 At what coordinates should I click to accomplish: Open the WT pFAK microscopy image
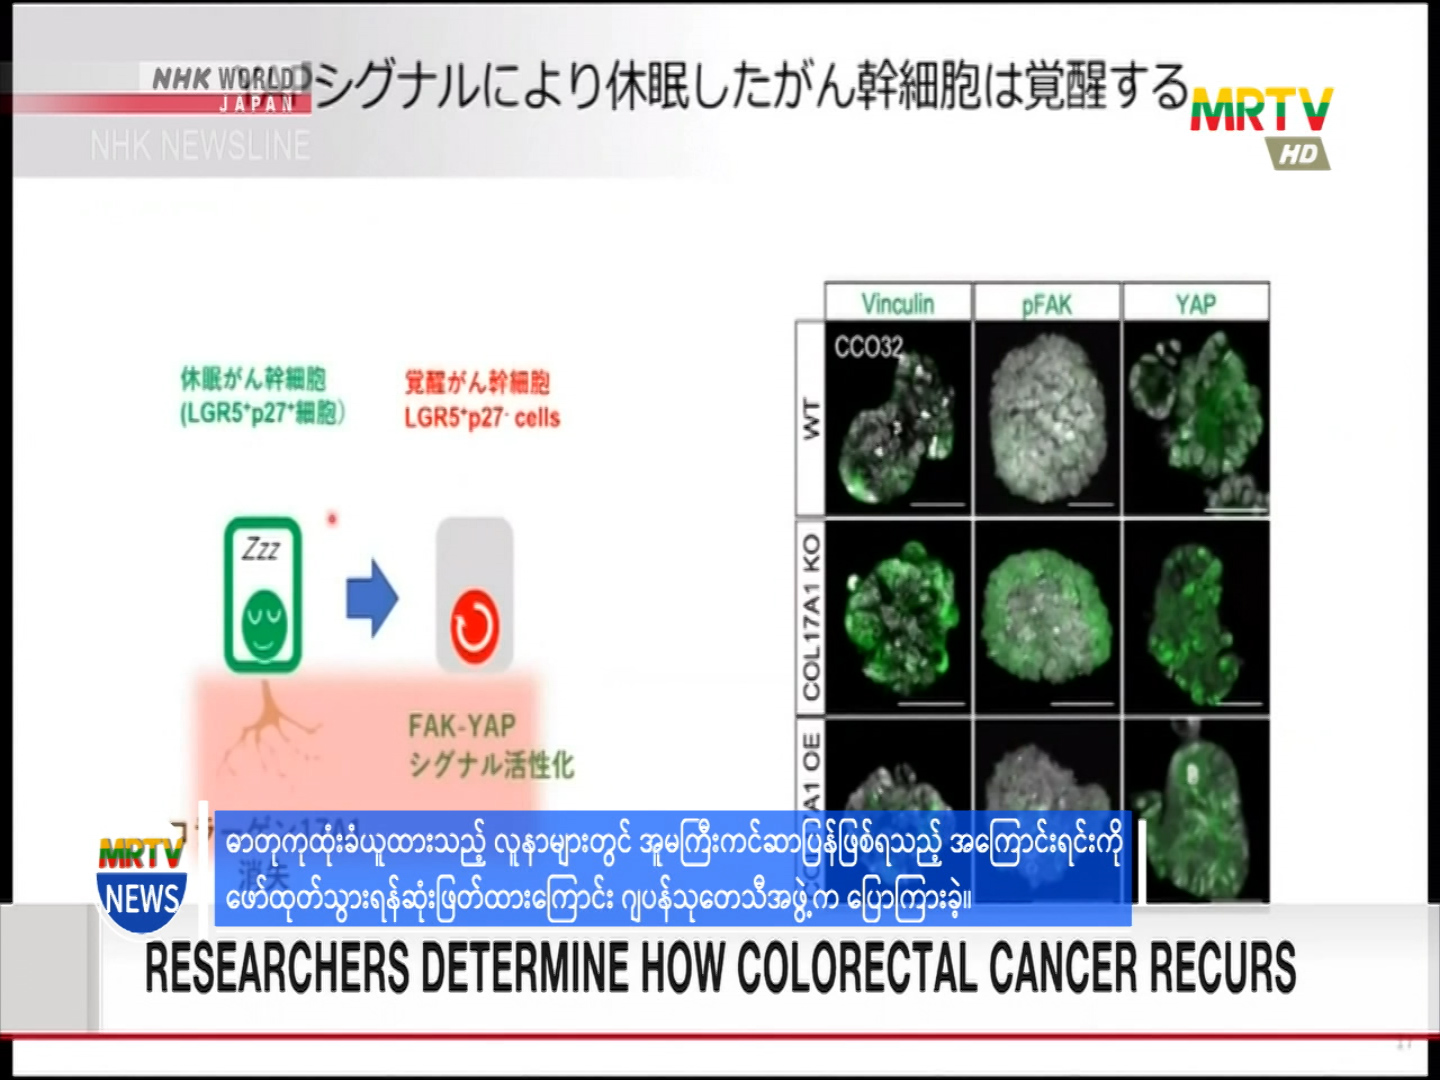point(1047,418)
